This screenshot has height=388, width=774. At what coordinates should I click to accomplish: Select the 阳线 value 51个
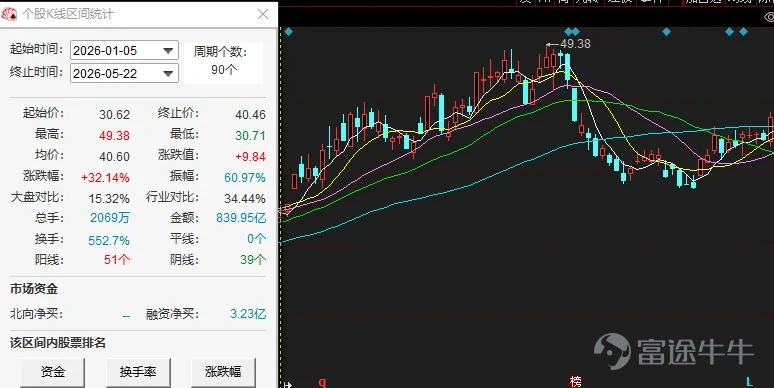[x=117, y=260]
